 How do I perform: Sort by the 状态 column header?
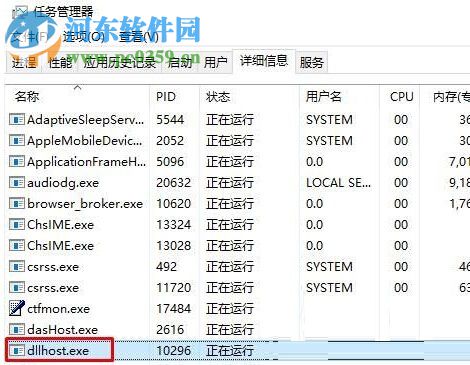pyautogui.click(x=249, y=97)
